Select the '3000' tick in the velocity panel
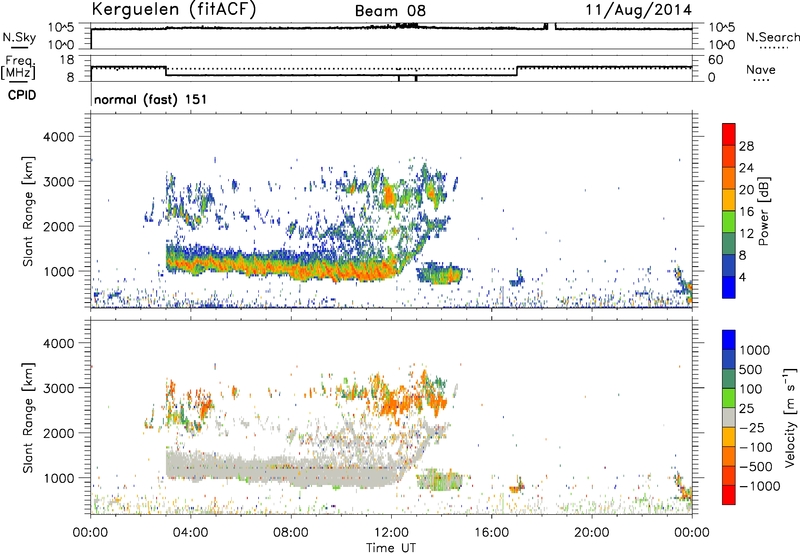The height and width of the screenshot is (554, 800). (x=58, y=388)
